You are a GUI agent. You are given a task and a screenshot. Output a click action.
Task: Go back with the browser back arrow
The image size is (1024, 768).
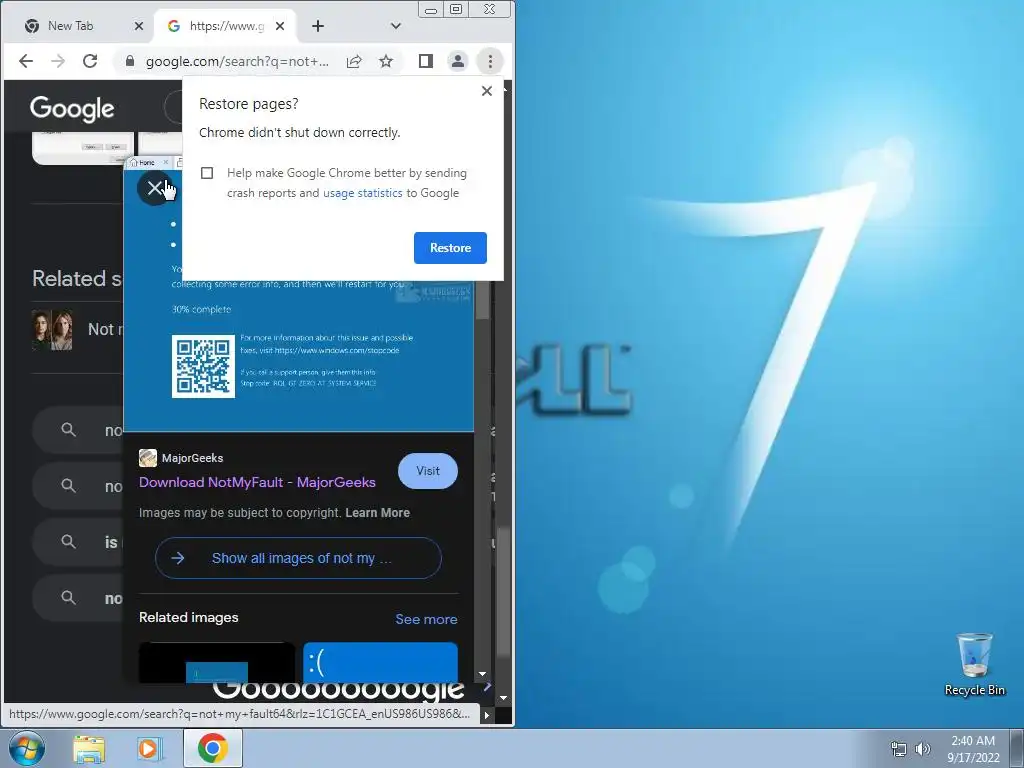click(x=25, y=61)
